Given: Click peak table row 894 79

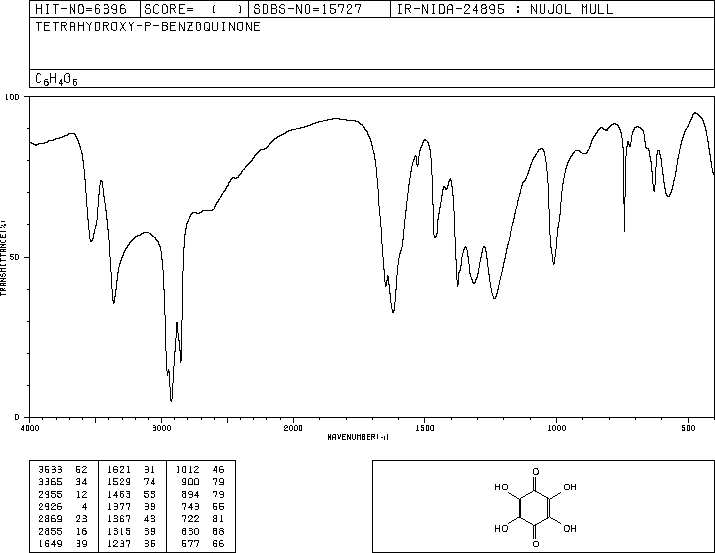Looking at the screenshot, I should [x=203, y=494].
